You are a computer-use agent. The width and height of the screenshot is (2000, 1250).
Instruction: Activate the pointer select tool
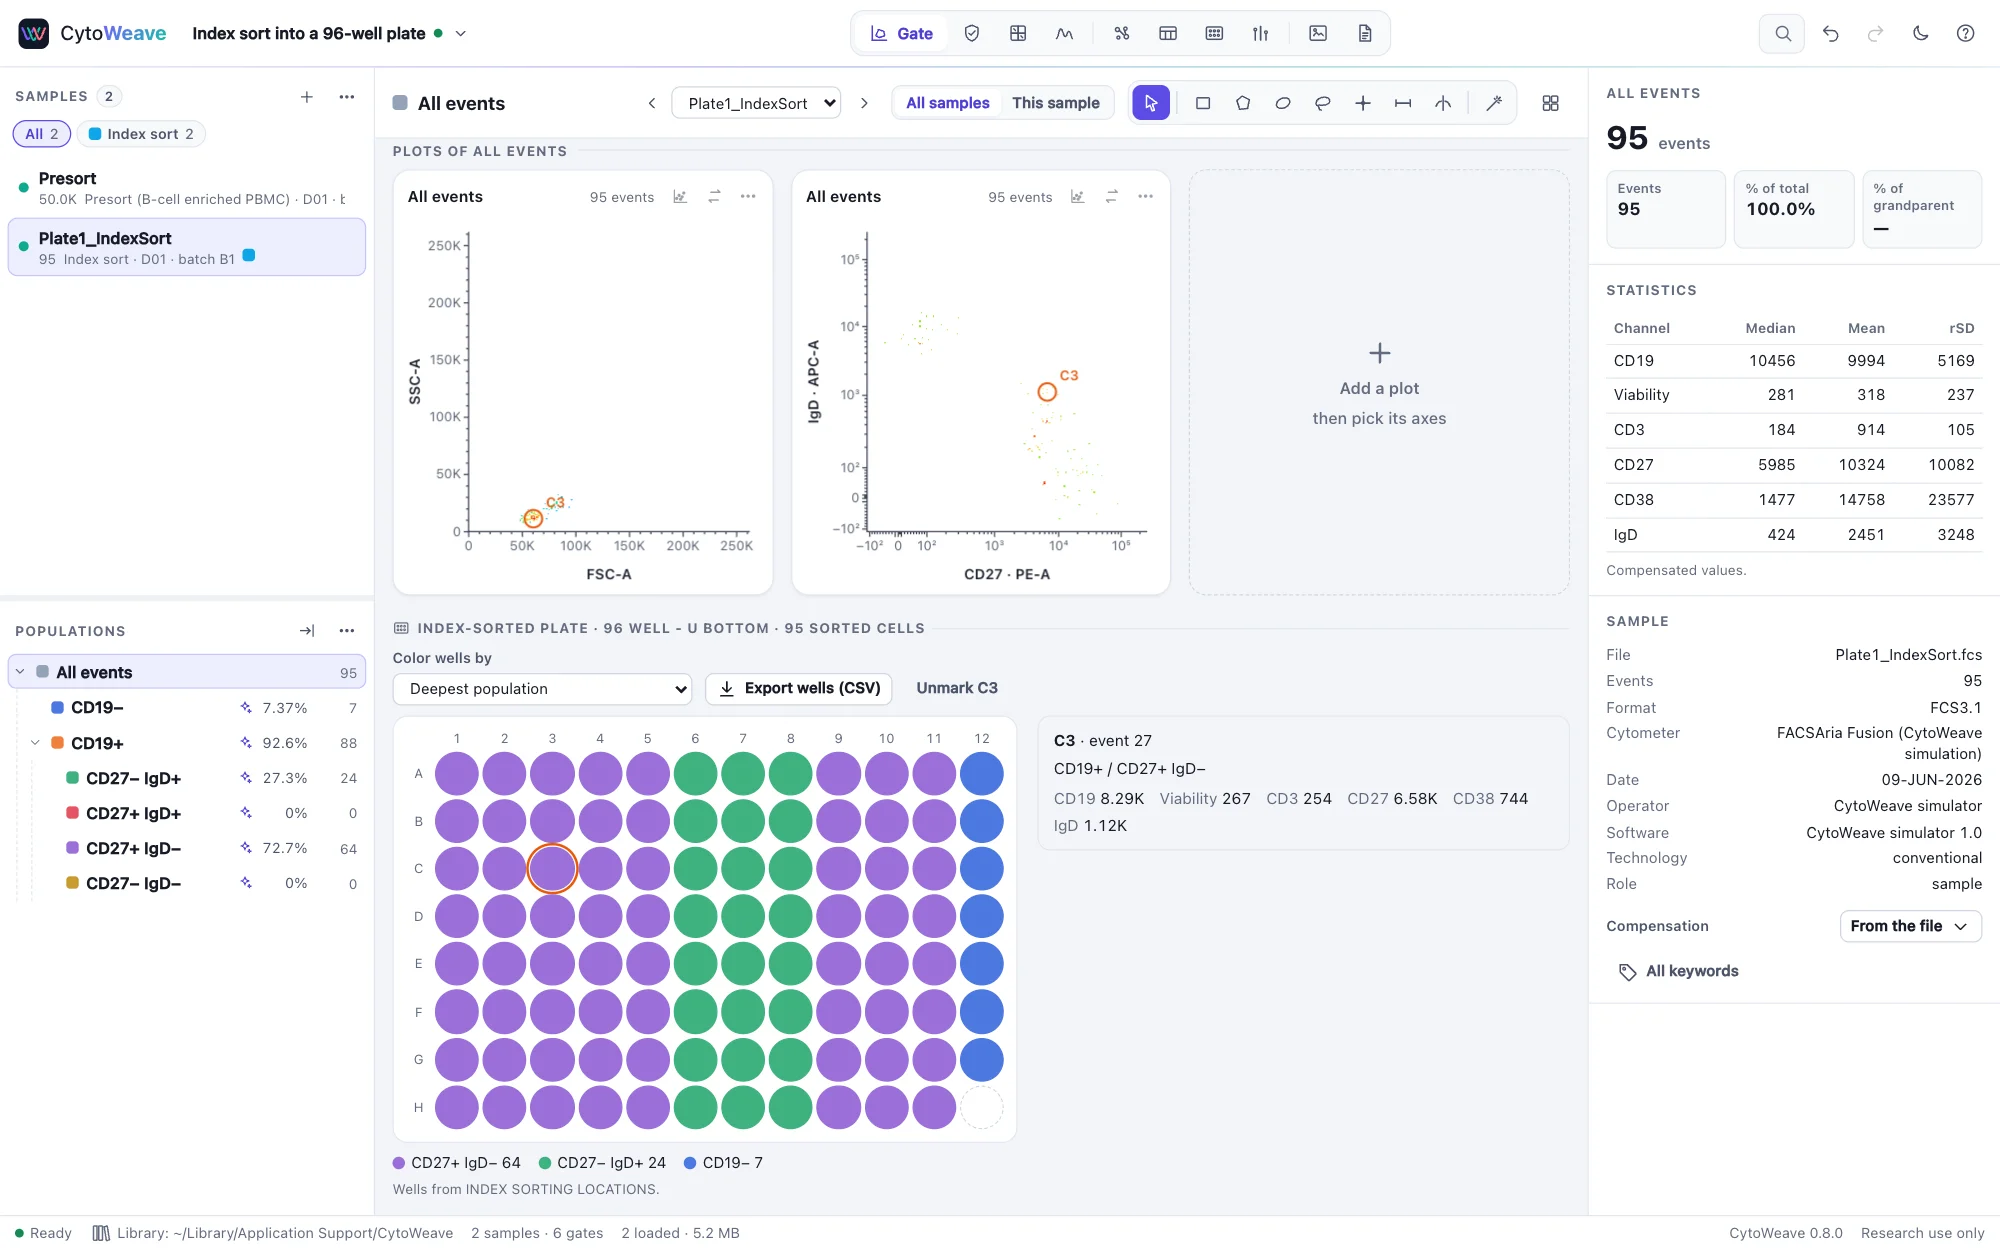[1151, 103]
